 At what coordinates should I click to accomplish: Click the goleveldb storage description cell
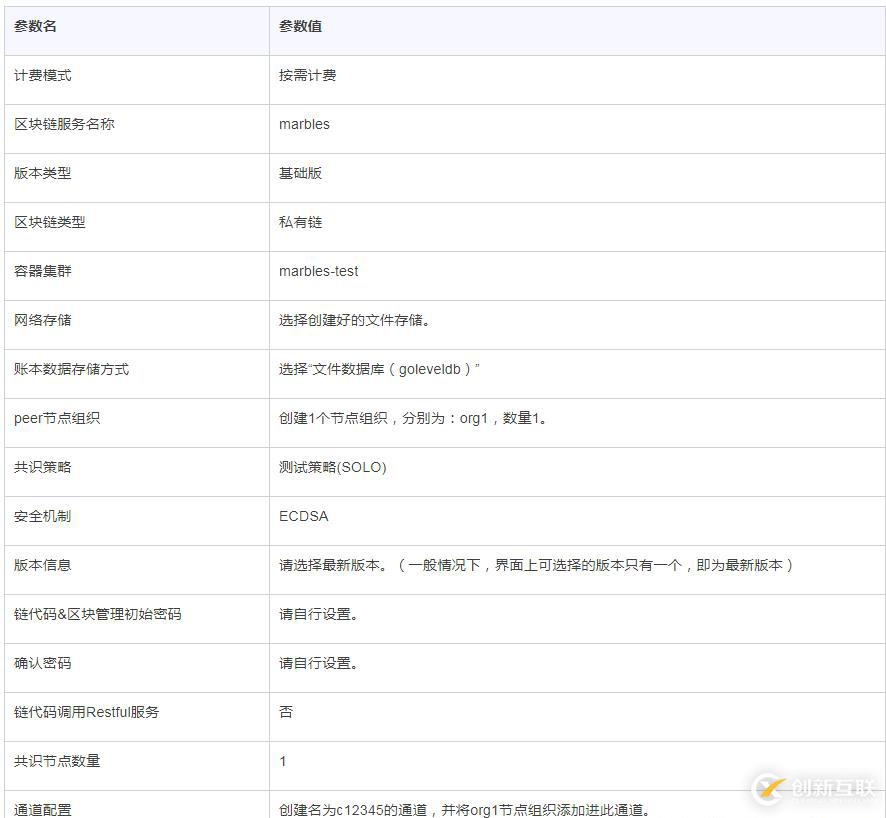point(375,369)
